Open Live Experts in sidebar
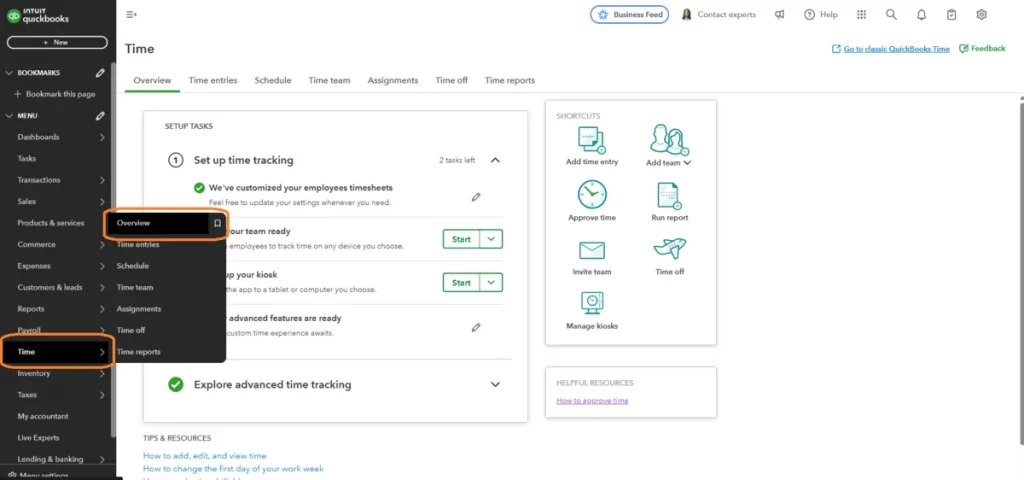 pyautogui.click(x=38, y=438)
